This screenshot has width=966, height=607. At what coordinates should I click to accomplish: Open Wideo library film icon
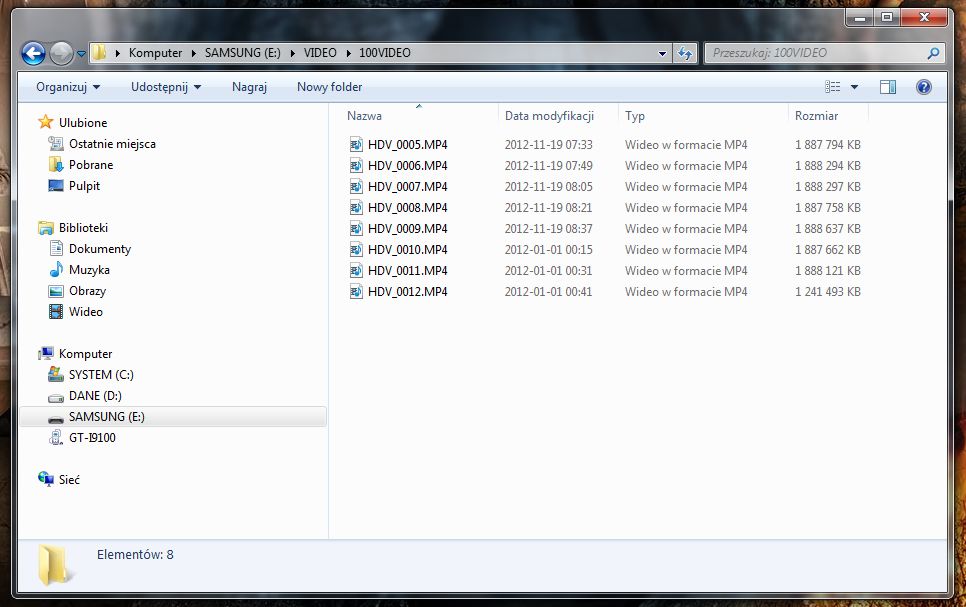click(56, 311)
